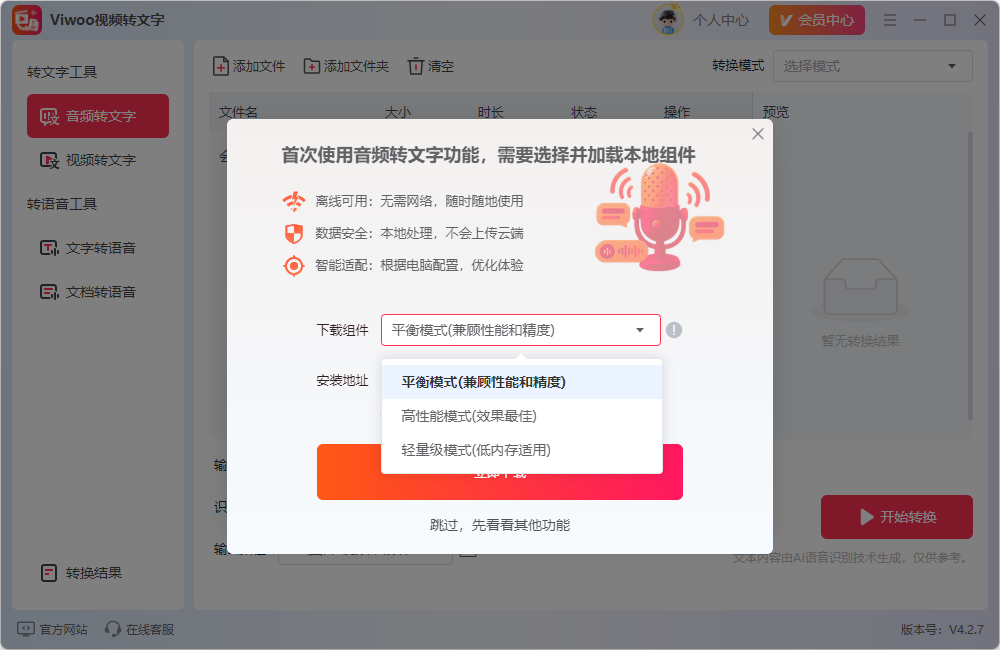Open 会员中心
This screenshot has width=1000, height=650.
point(817,20)
